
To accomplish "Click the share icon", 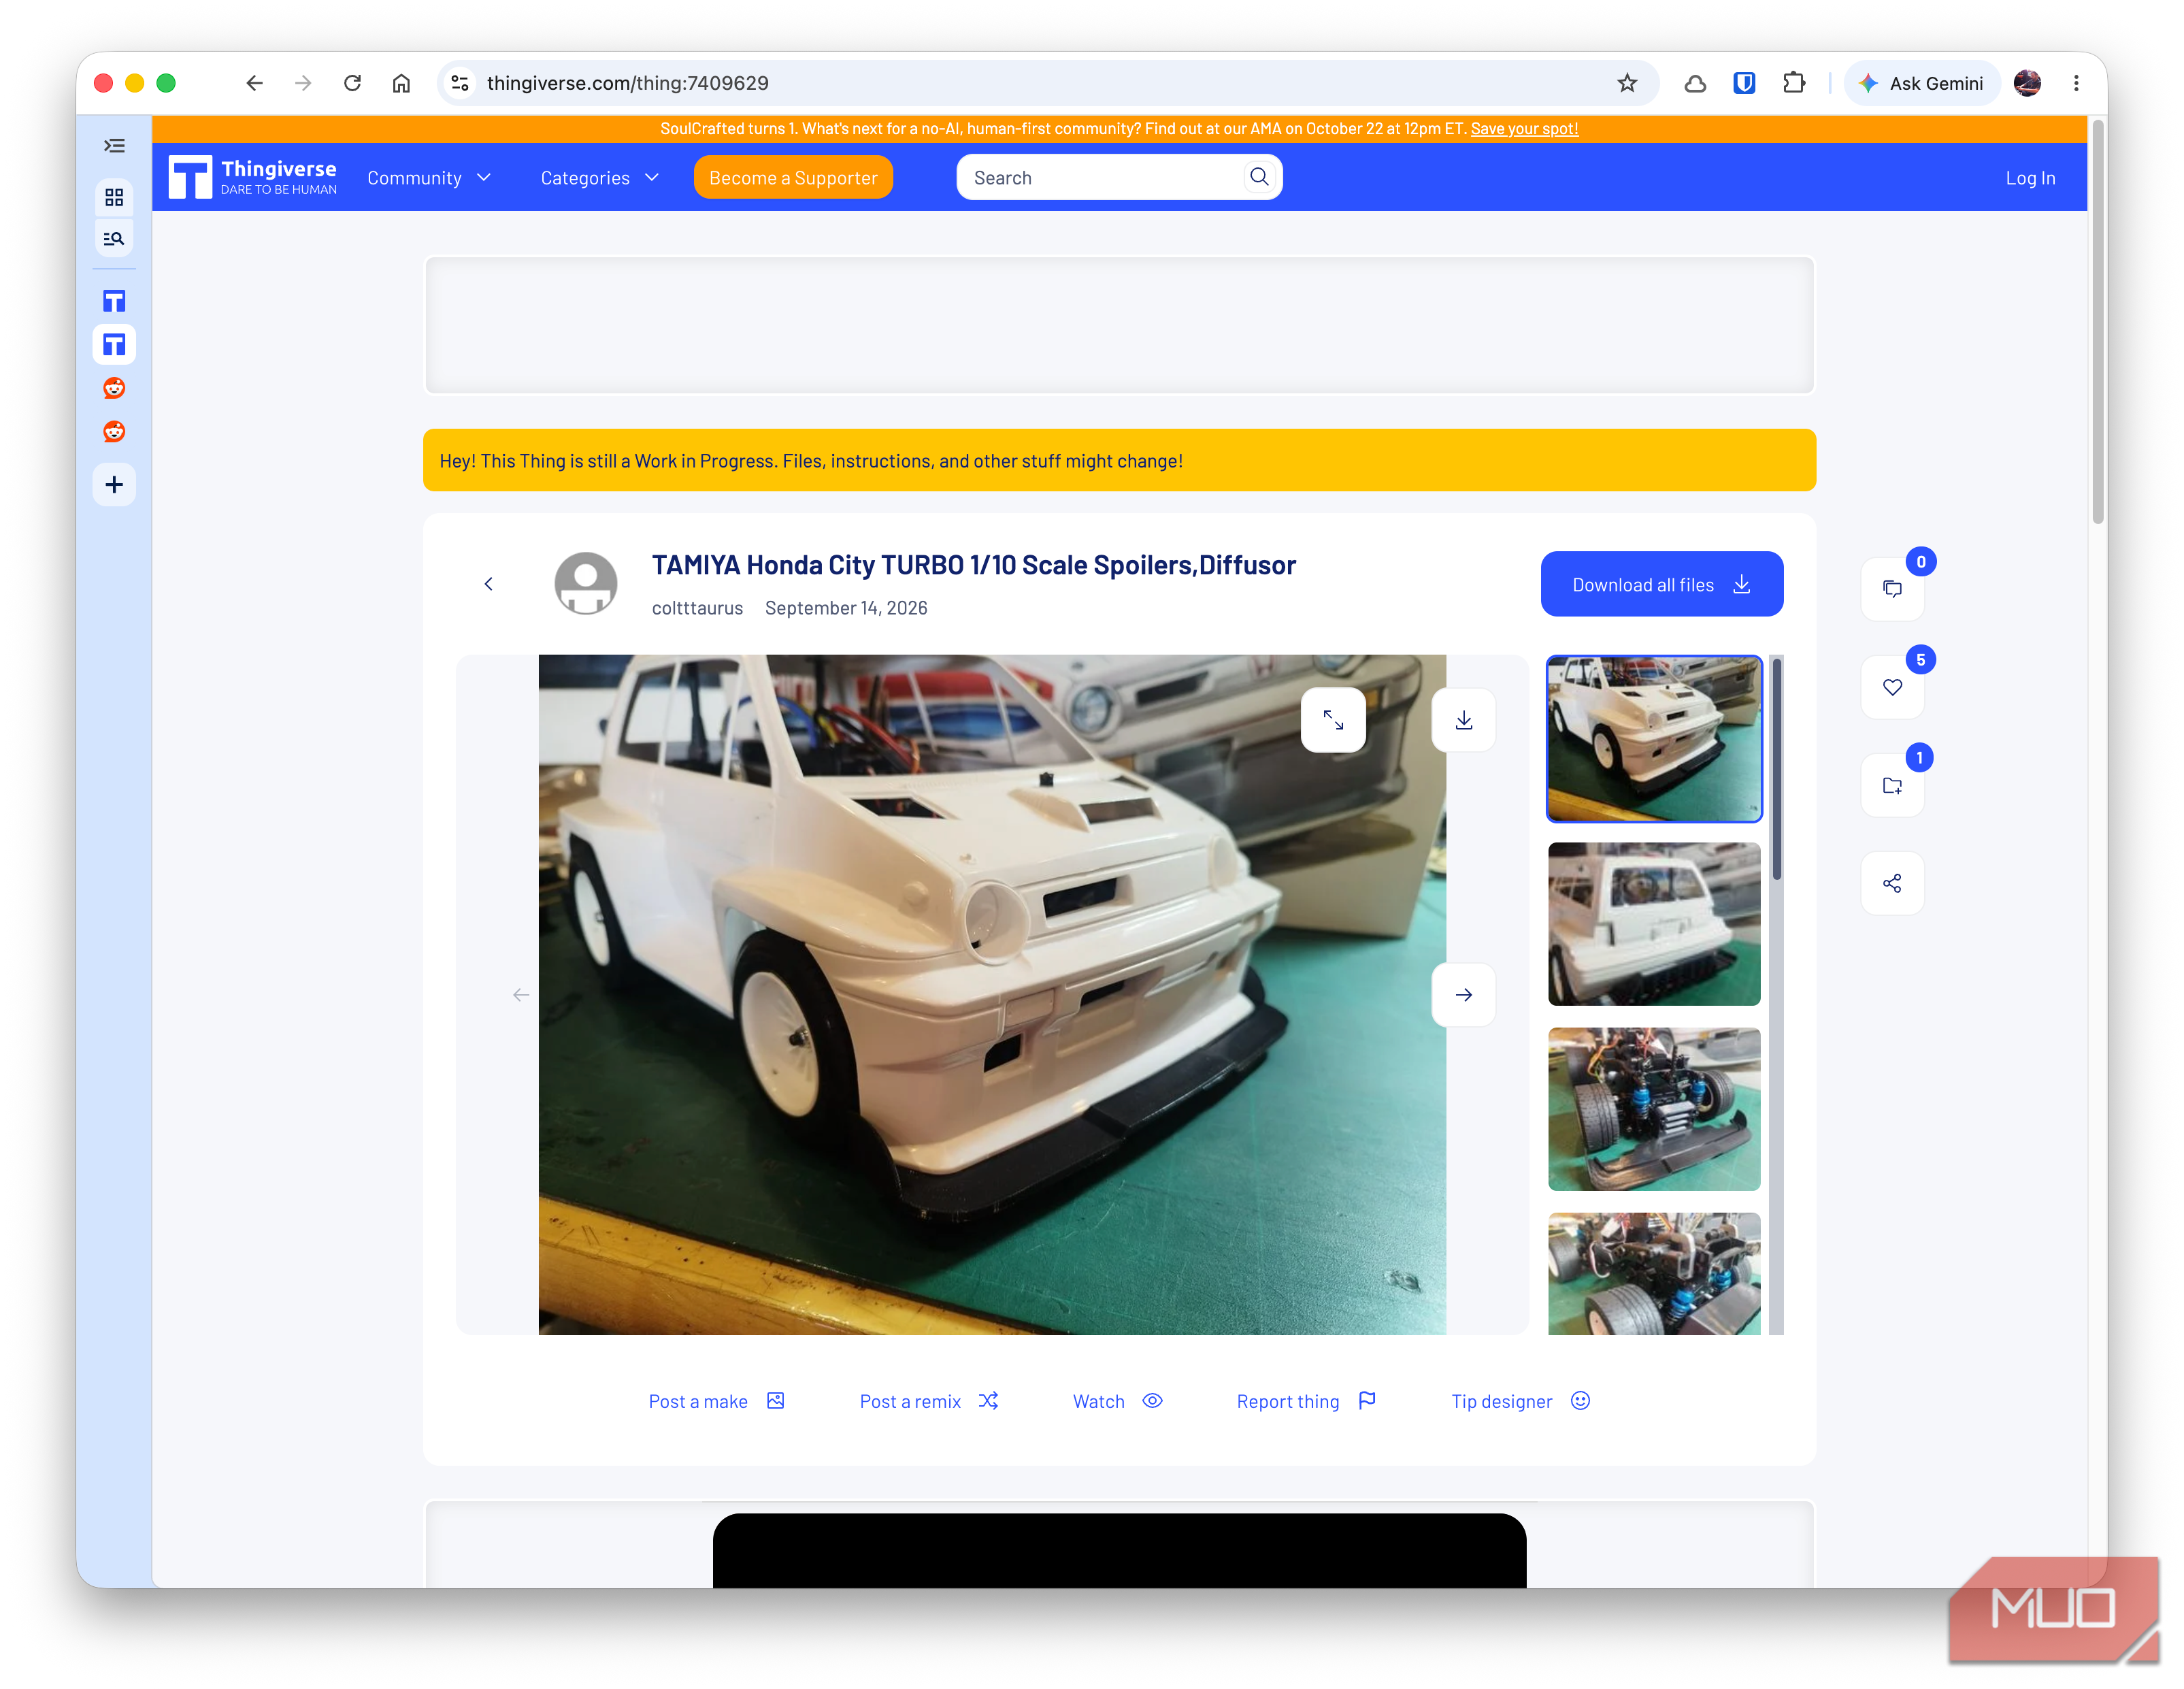I will 1892,883.
